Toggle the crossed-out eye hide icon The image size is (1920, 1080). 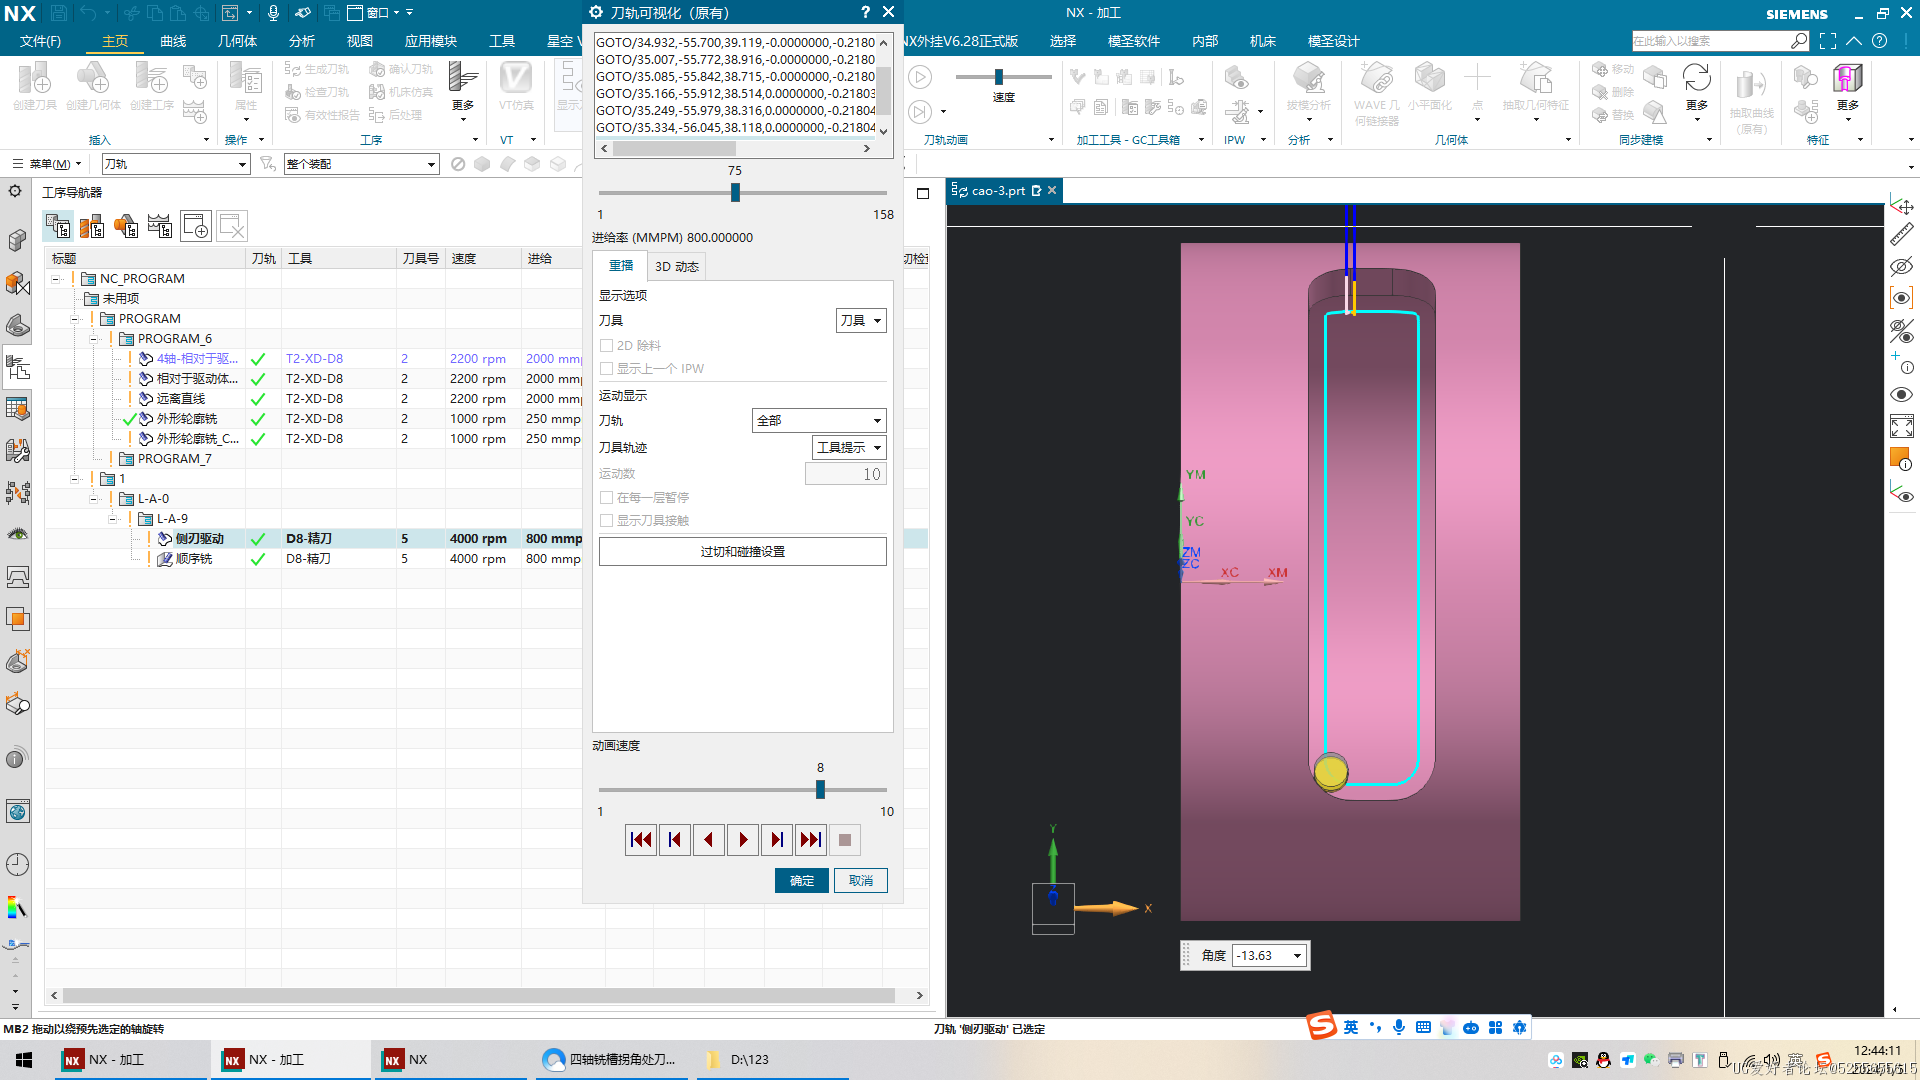coord(1901,267)
